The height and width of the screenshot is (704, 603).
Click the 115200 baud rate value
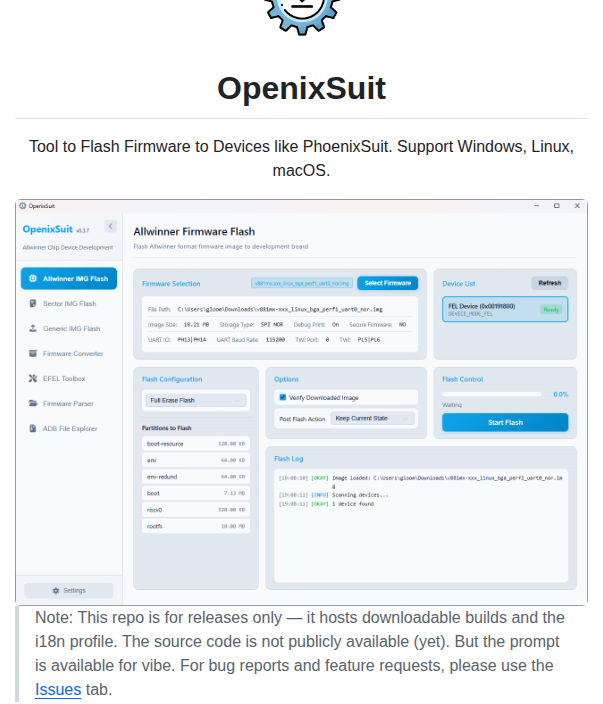pyautogui.click(x=275, y=340)
